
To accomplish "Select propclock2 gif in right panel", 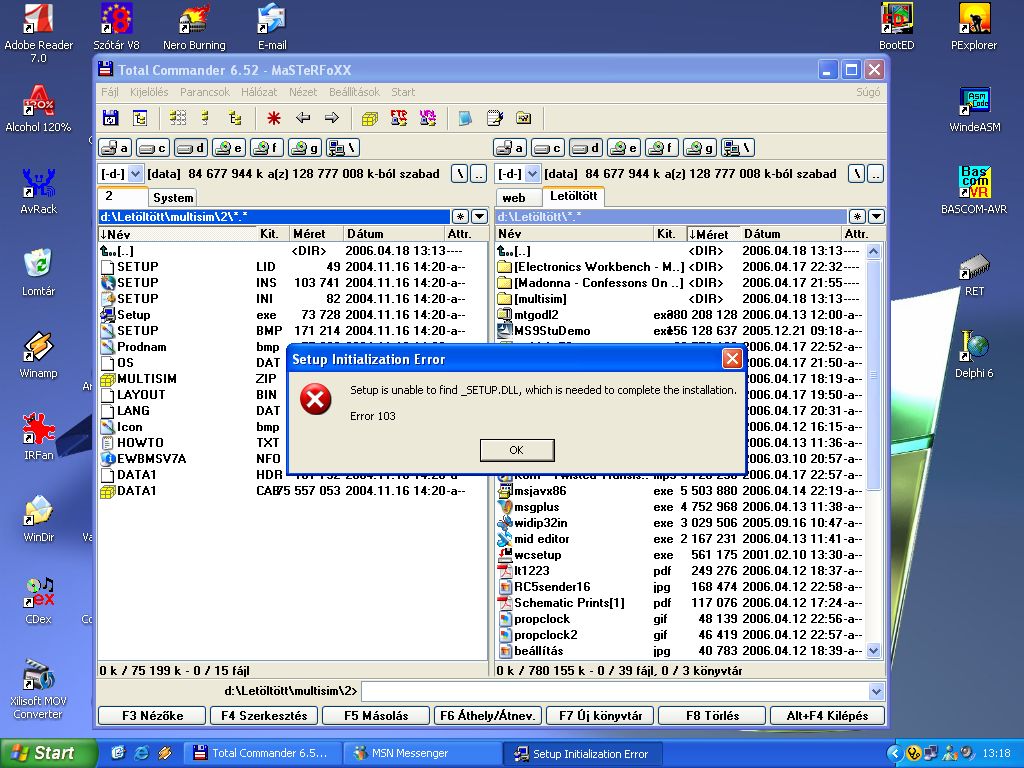I will click(x=680, y=635).
